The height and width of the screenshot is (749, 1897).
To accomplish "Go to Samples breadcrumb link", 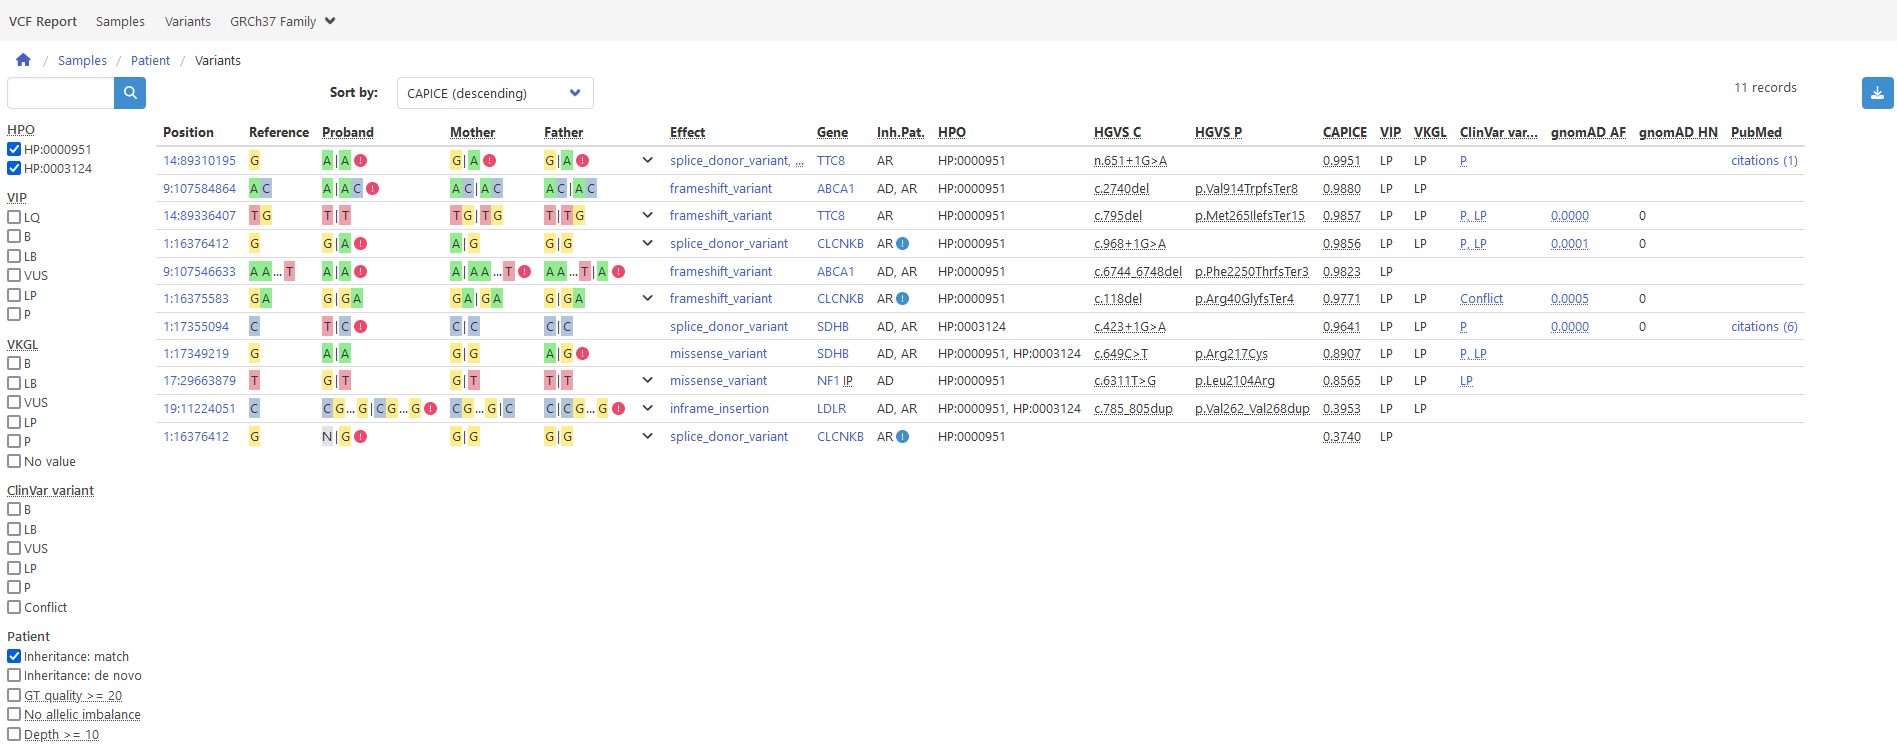I will click(x=82, y=60).
